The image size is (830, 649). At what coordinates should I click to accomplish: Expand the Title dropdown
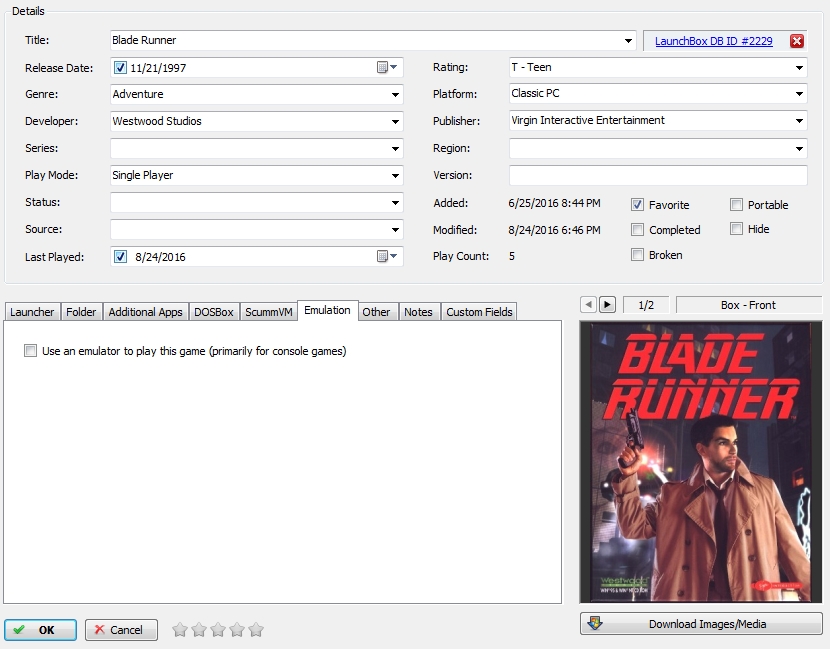(628, 41)
